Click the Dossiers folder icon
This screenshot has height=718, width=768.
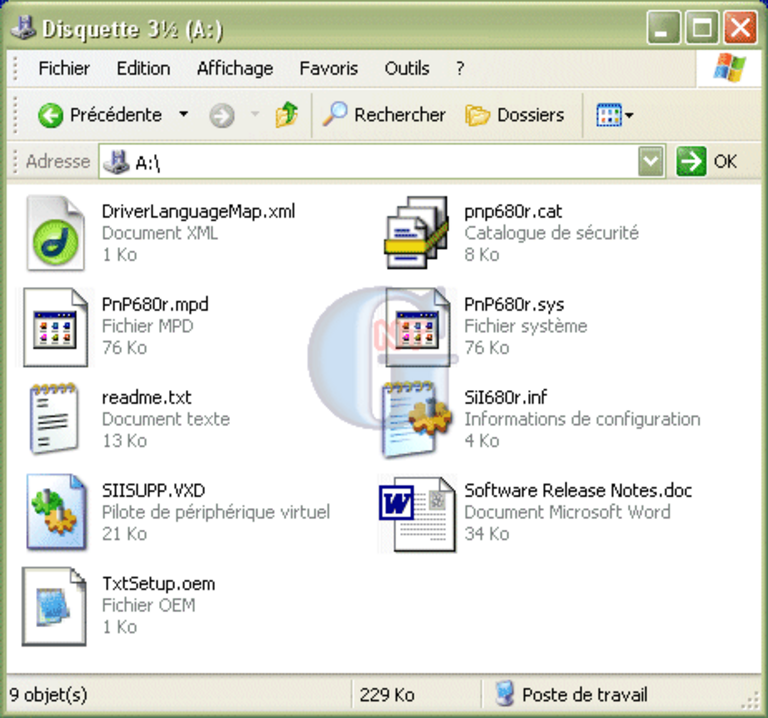pyautogui.click(x=478, y=116)
